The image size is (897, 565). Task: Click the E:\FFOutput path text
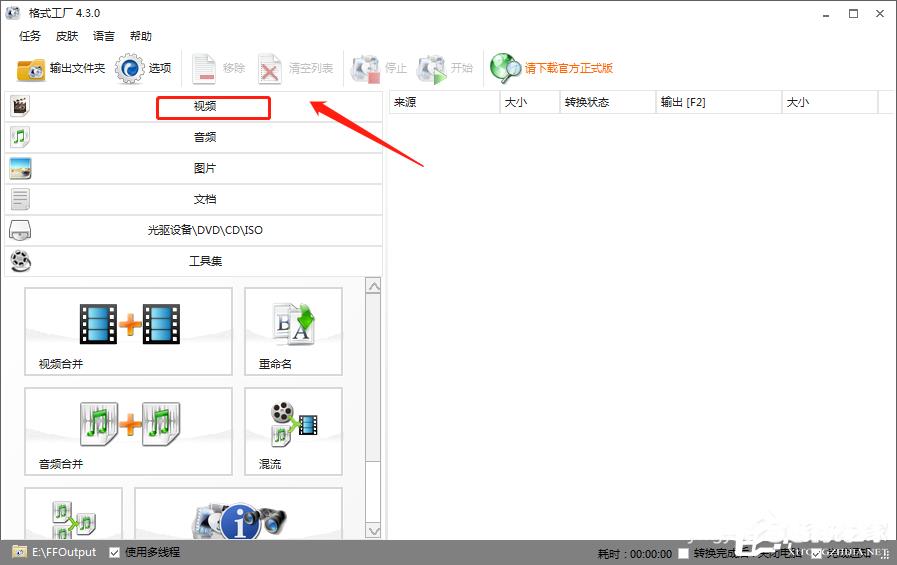click(64, 552)
